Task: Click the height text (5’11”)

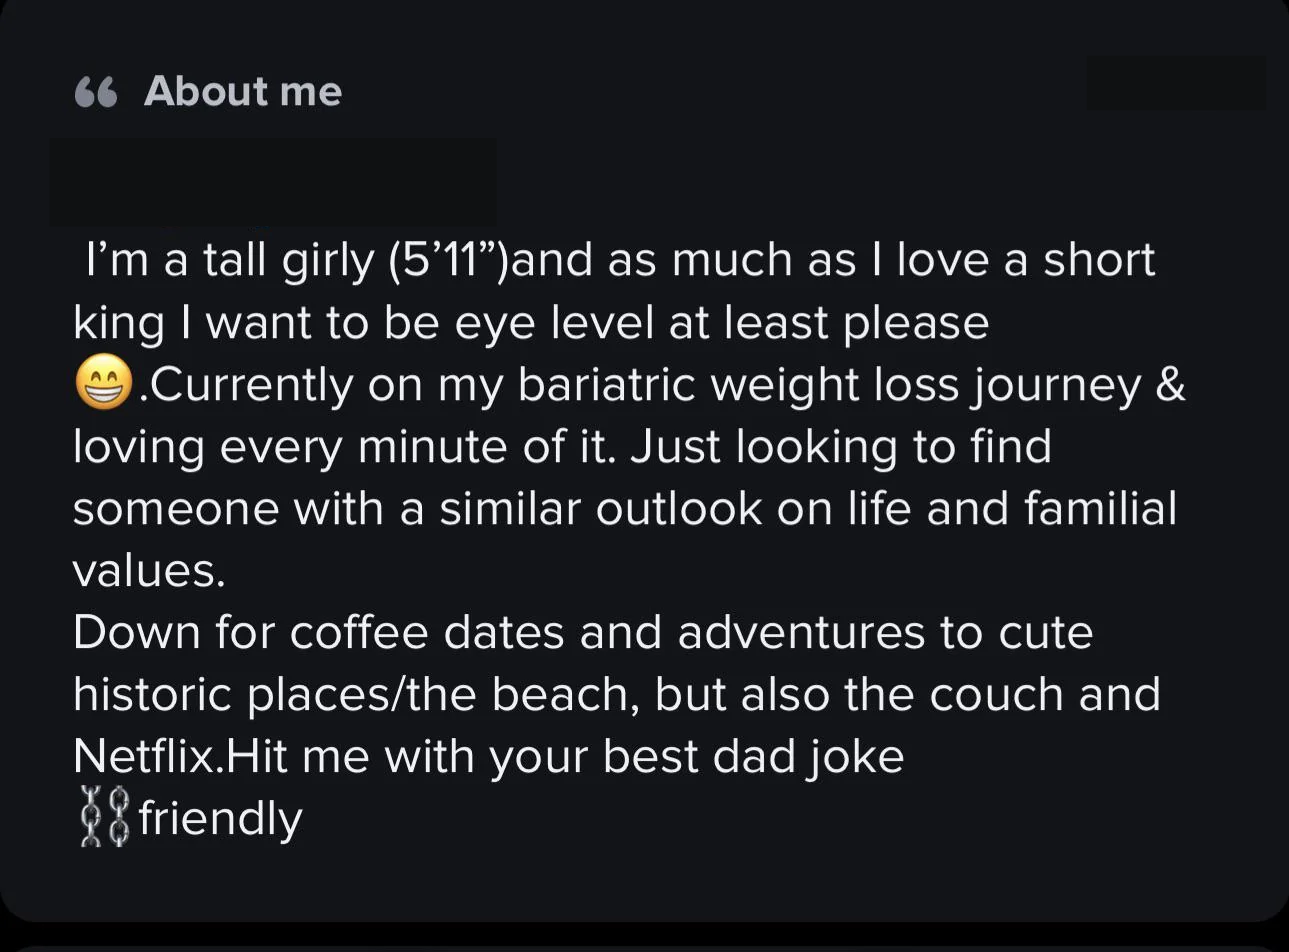Action: pos(448,260)
